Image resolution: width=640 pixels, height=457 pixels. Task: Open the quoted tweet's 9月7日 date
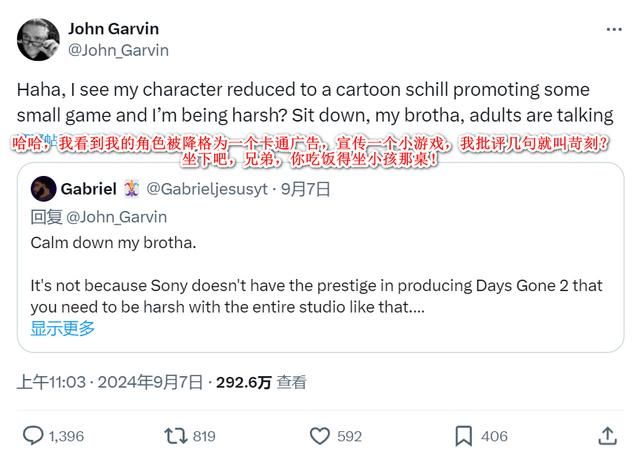[x=305, y=189]
